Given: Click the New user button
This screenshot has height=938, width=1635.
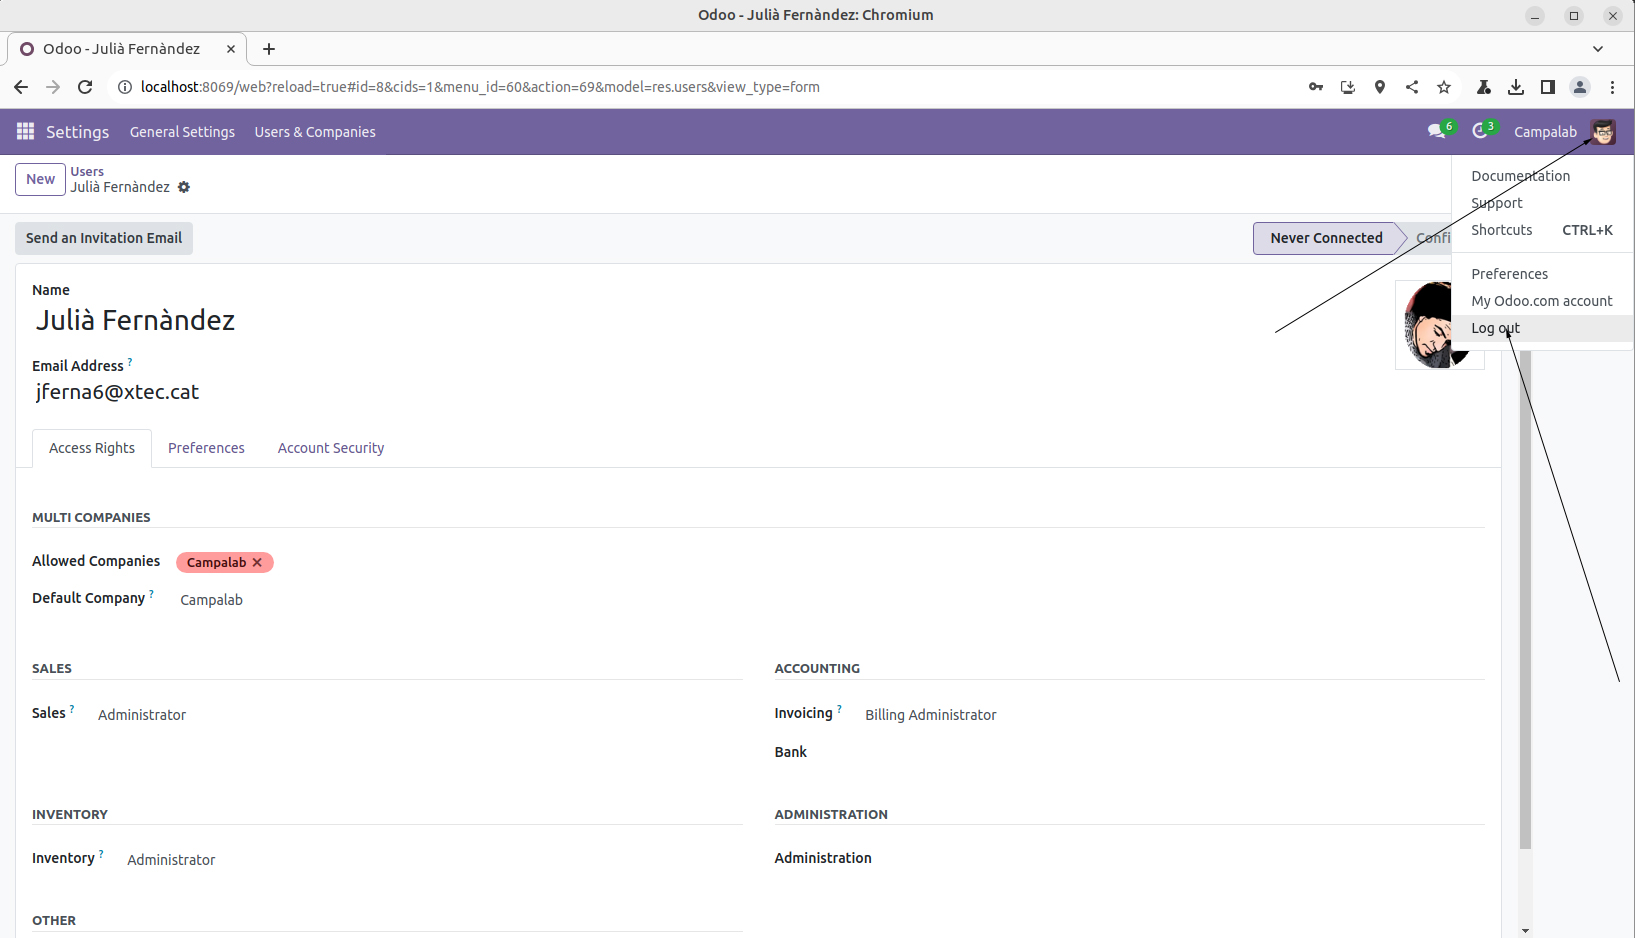Looking at the screenshot, I should click(40, 179).
